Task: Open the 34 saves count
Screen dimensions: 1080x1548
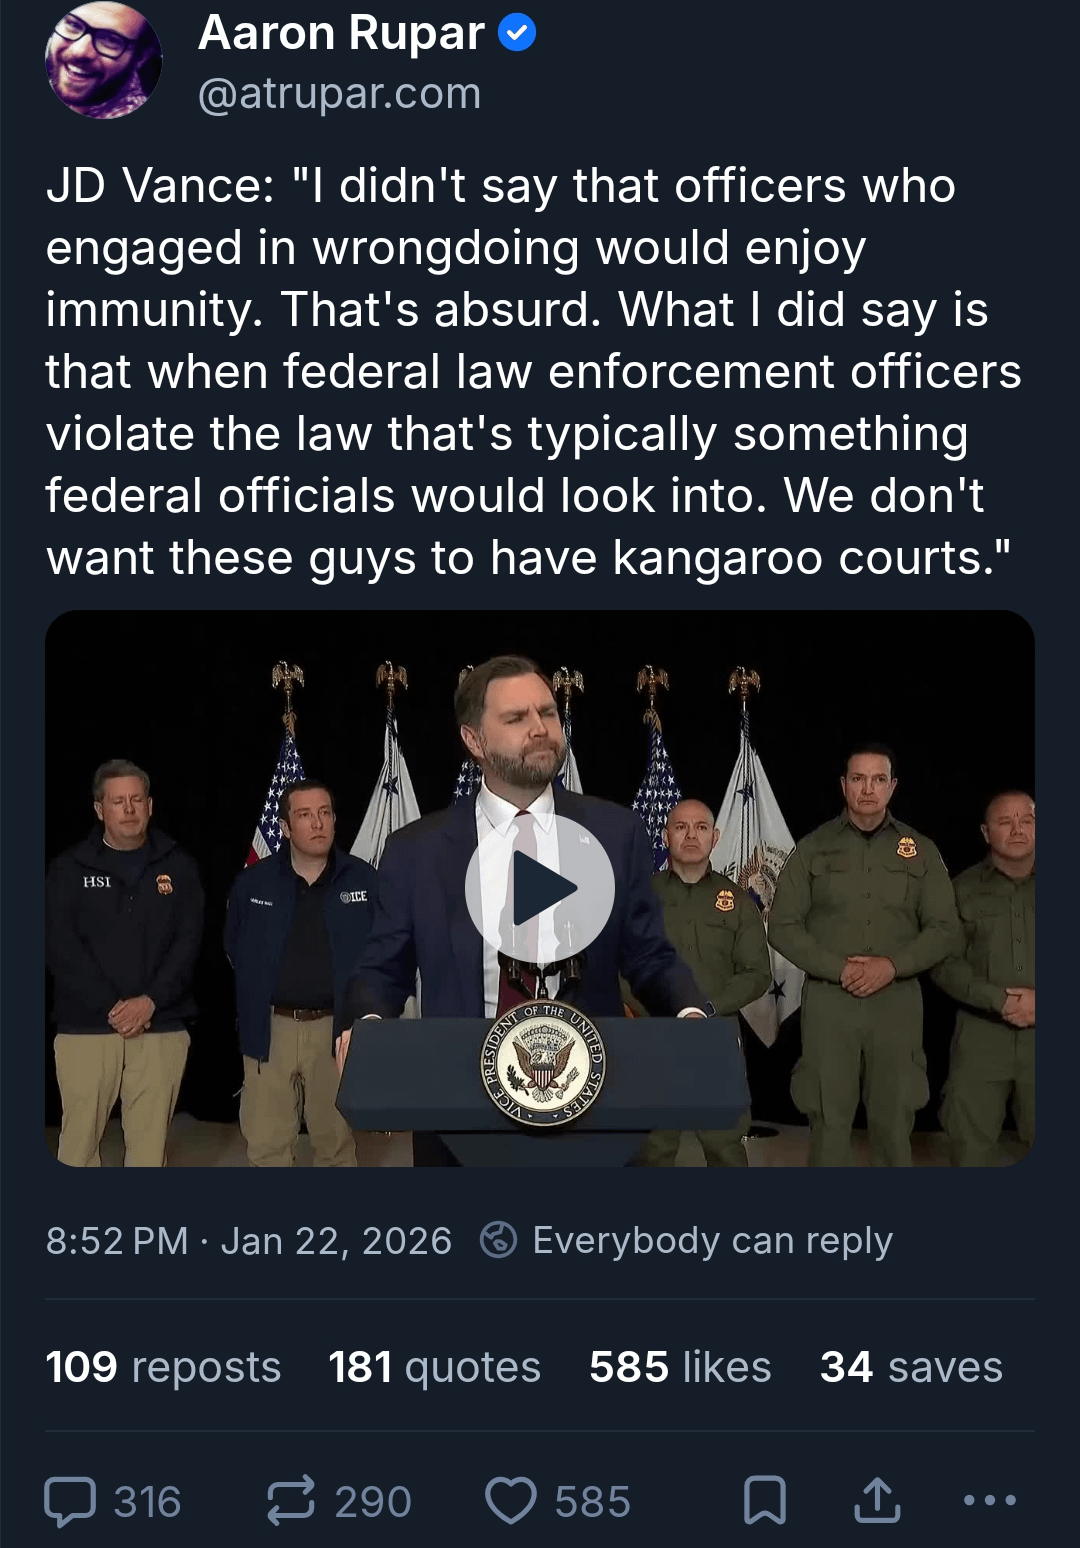Action: (x=910, y=1367)
